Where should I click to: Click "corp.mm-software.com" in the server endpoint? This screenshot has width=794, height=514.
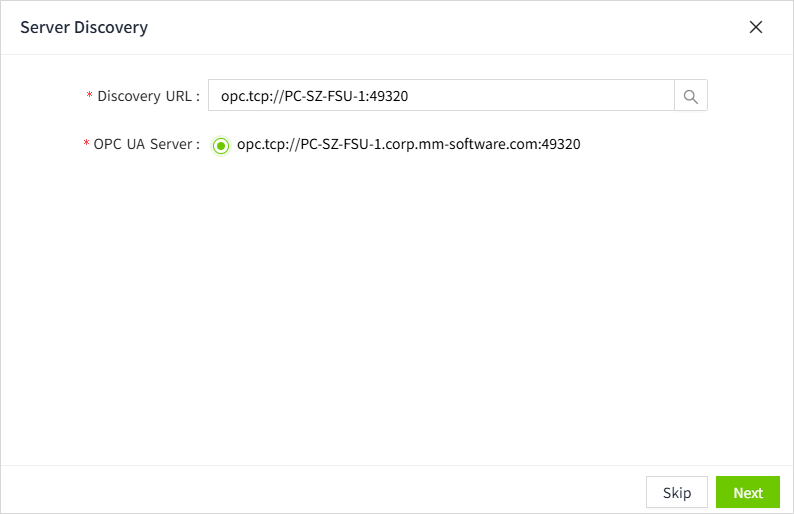pos(467,144)
